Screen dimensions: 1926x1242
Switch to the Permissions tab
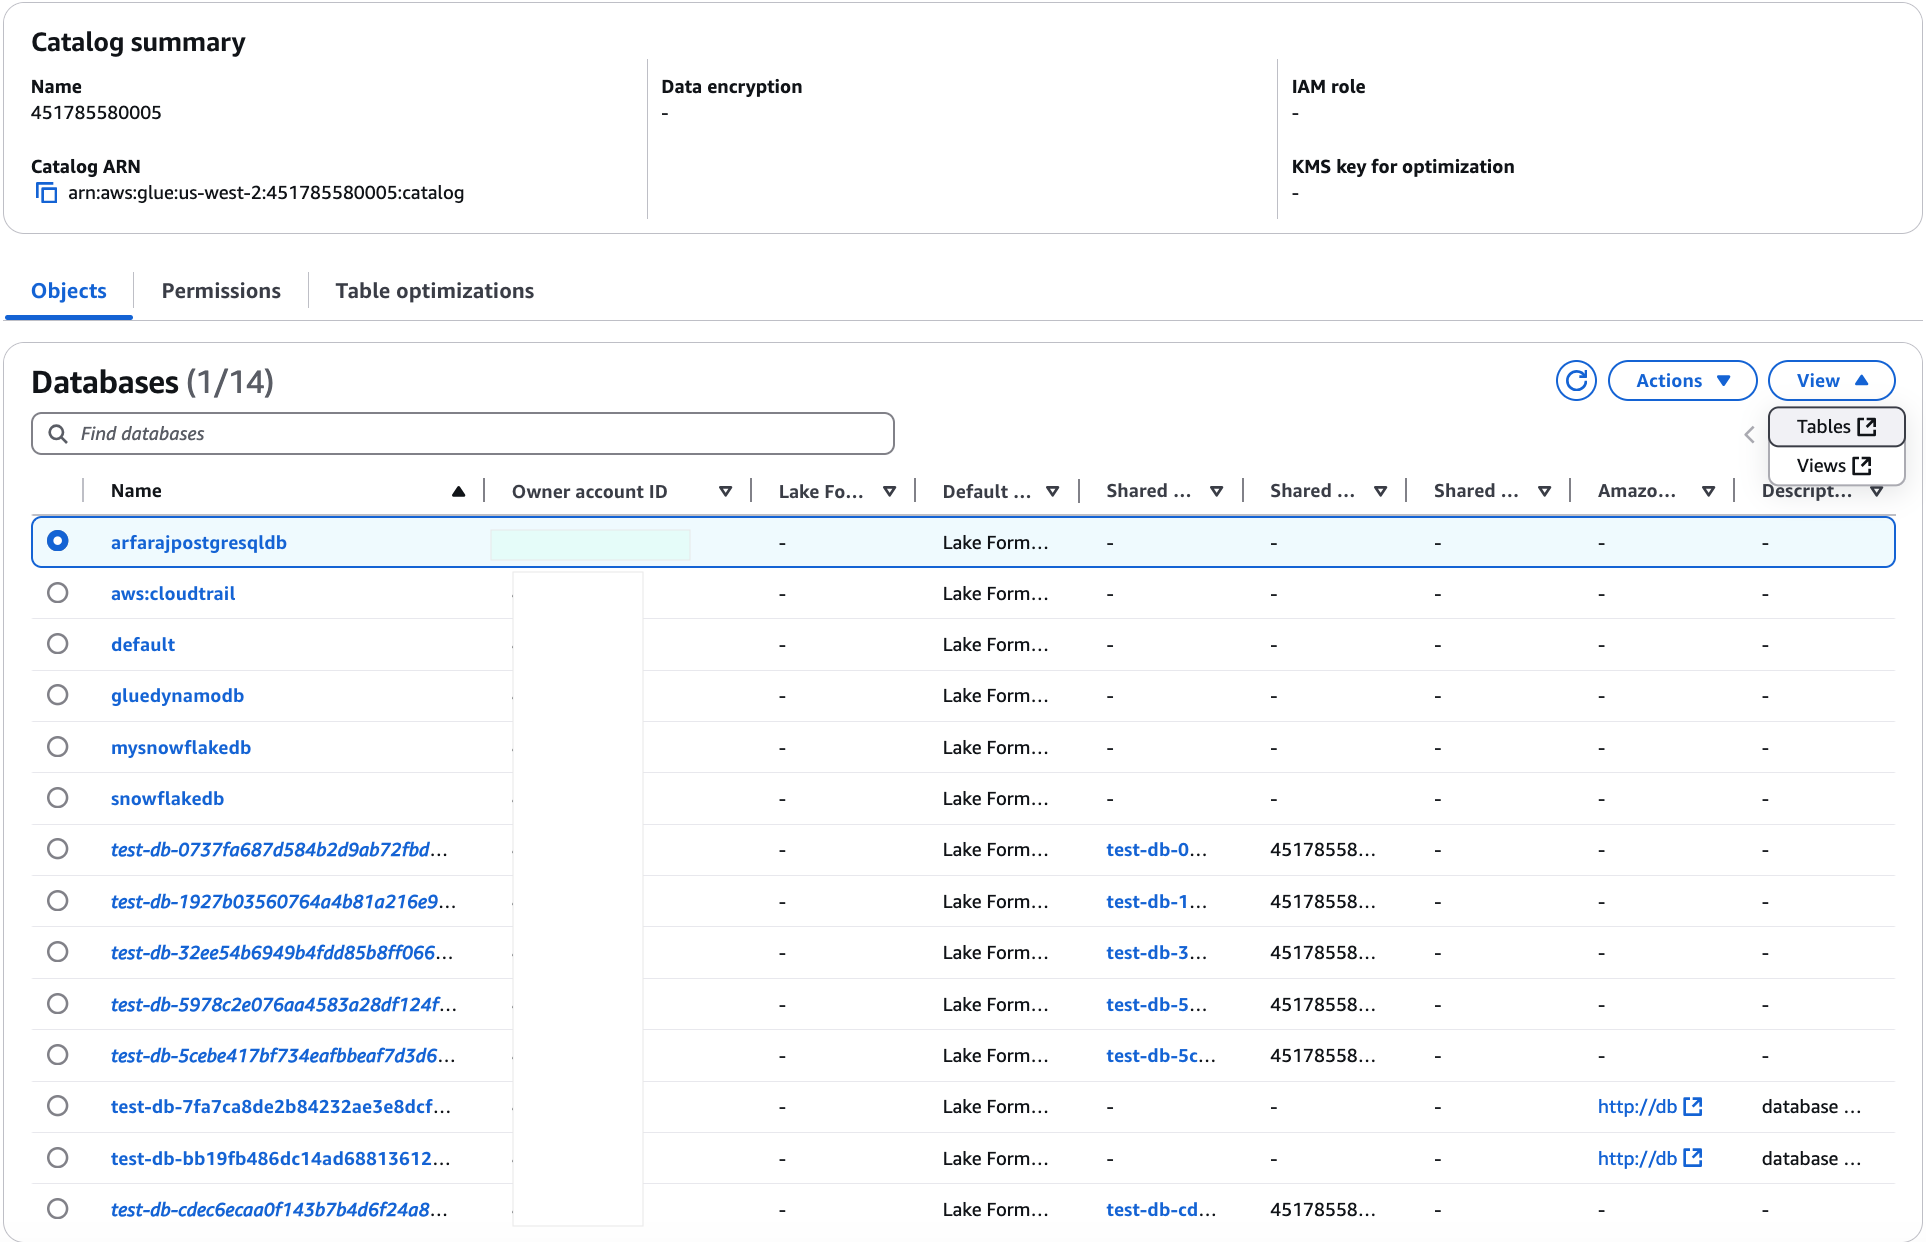(221, 290)
